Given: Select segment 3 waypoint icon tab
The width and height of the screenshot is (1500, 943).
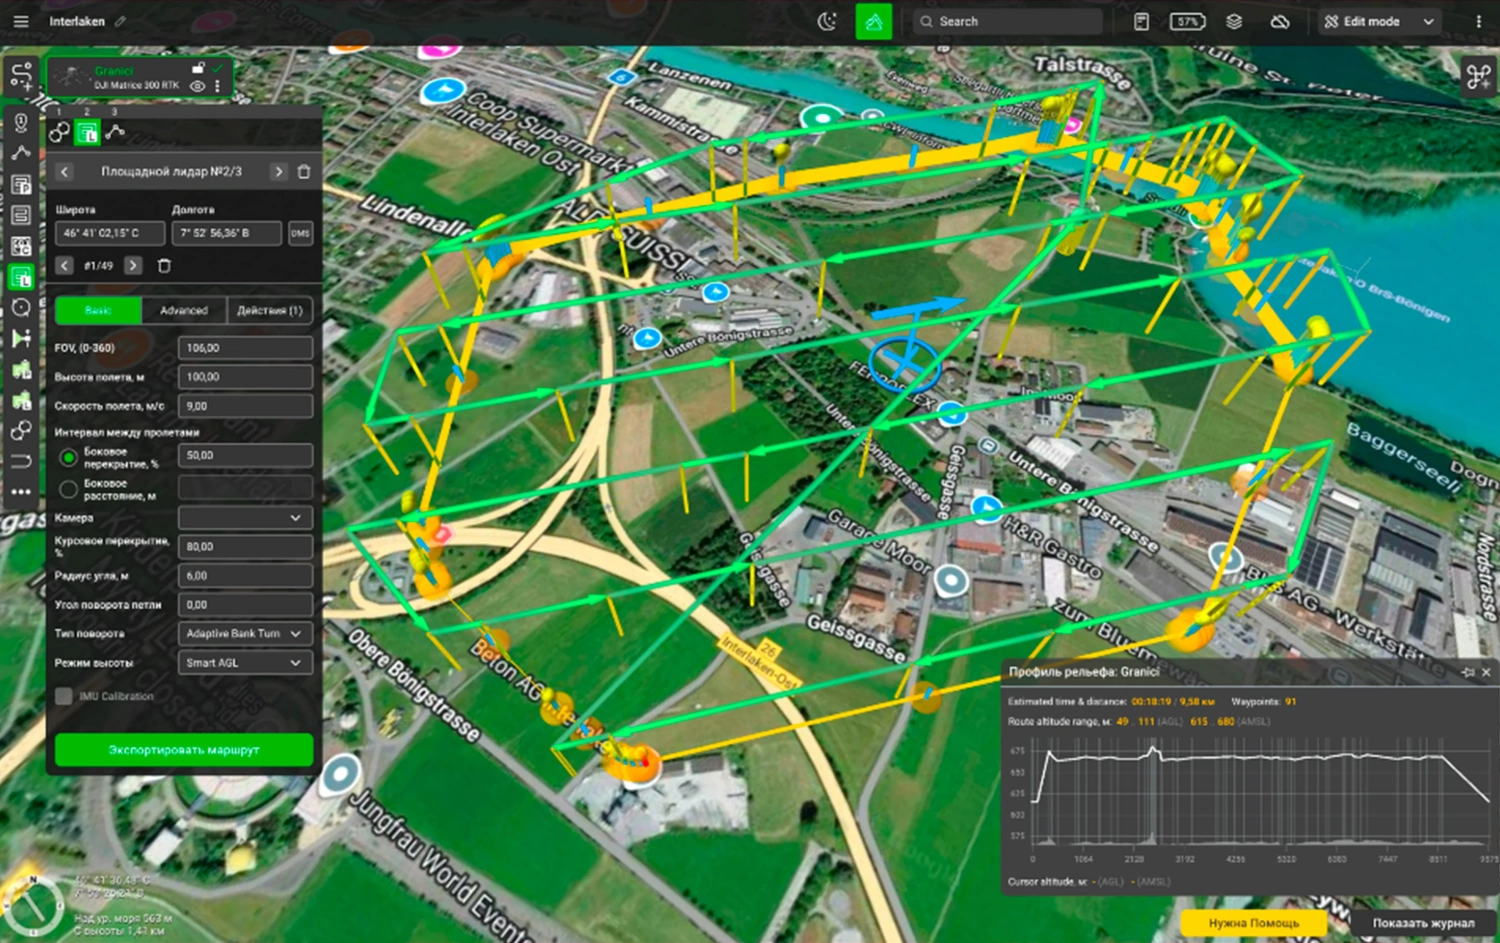Looking at the screenshot, I should tap(115, 132).
